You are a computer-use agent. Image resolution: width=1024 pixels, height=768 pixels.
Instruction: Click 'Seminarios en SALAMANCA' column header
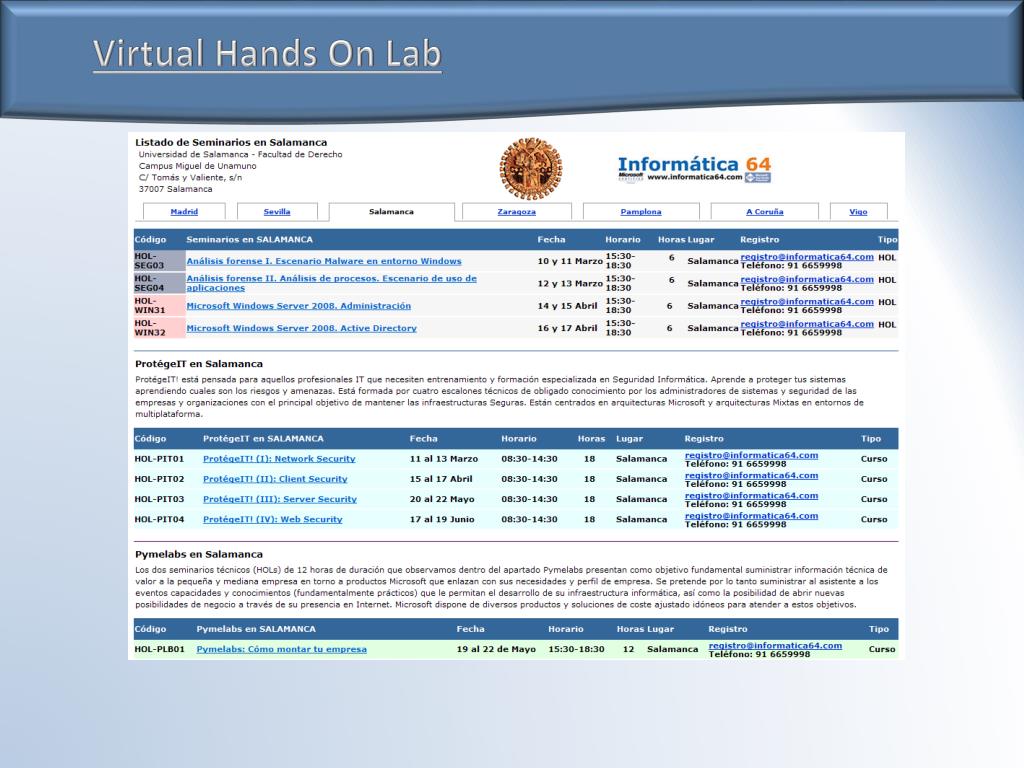point(249,240)
